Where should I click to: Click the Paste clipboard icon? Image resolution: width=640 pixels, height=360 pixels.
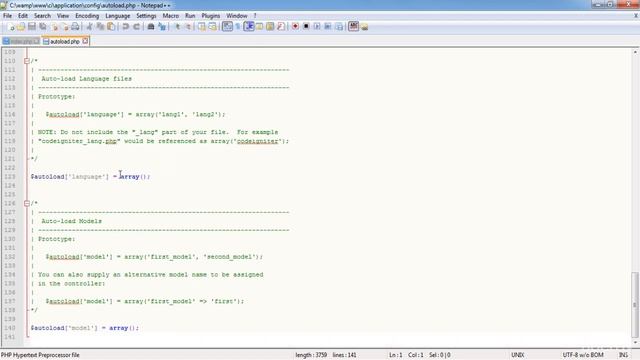(x=111, y=27)
